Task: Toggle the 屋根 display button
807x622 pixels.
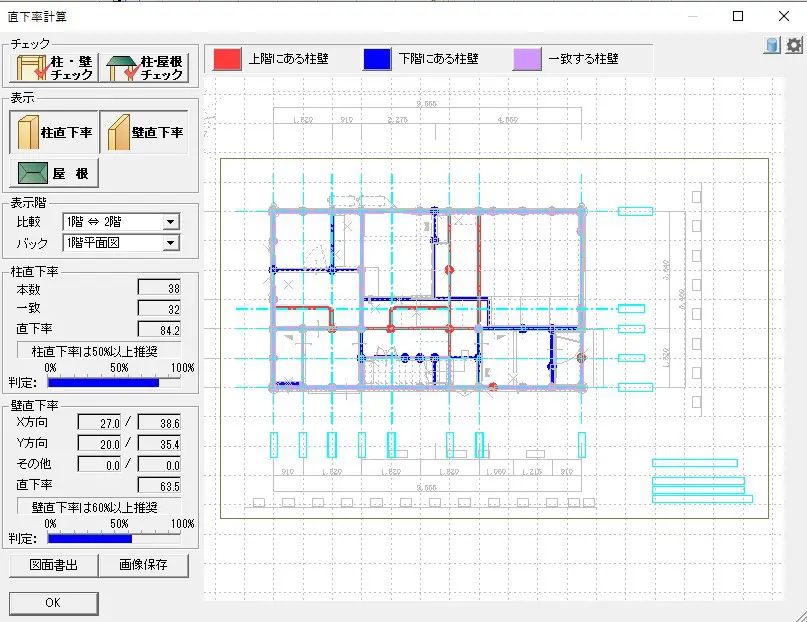Action: 54,174
